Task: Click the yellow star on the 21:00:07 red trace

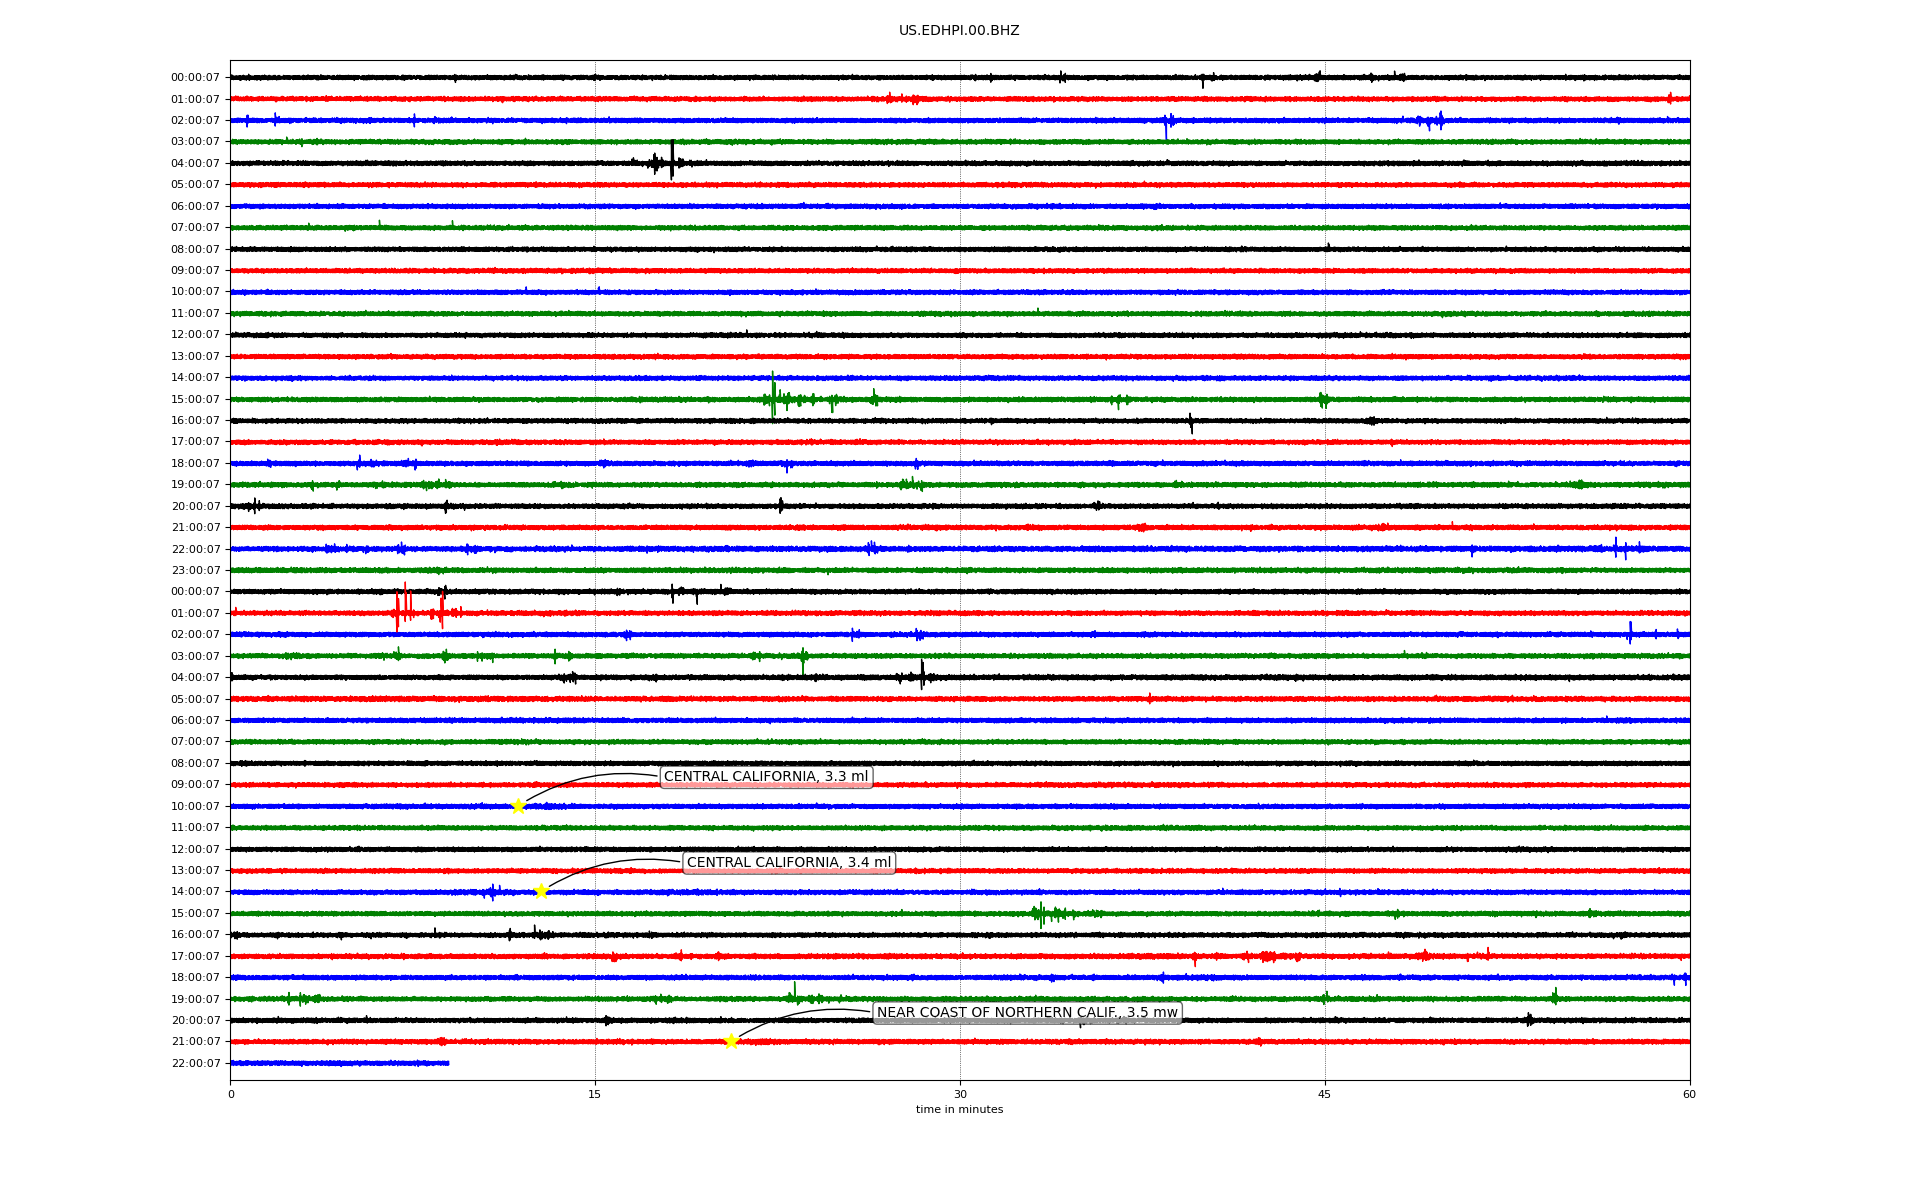Action: pyautogui.click(x=731, y=1041)
